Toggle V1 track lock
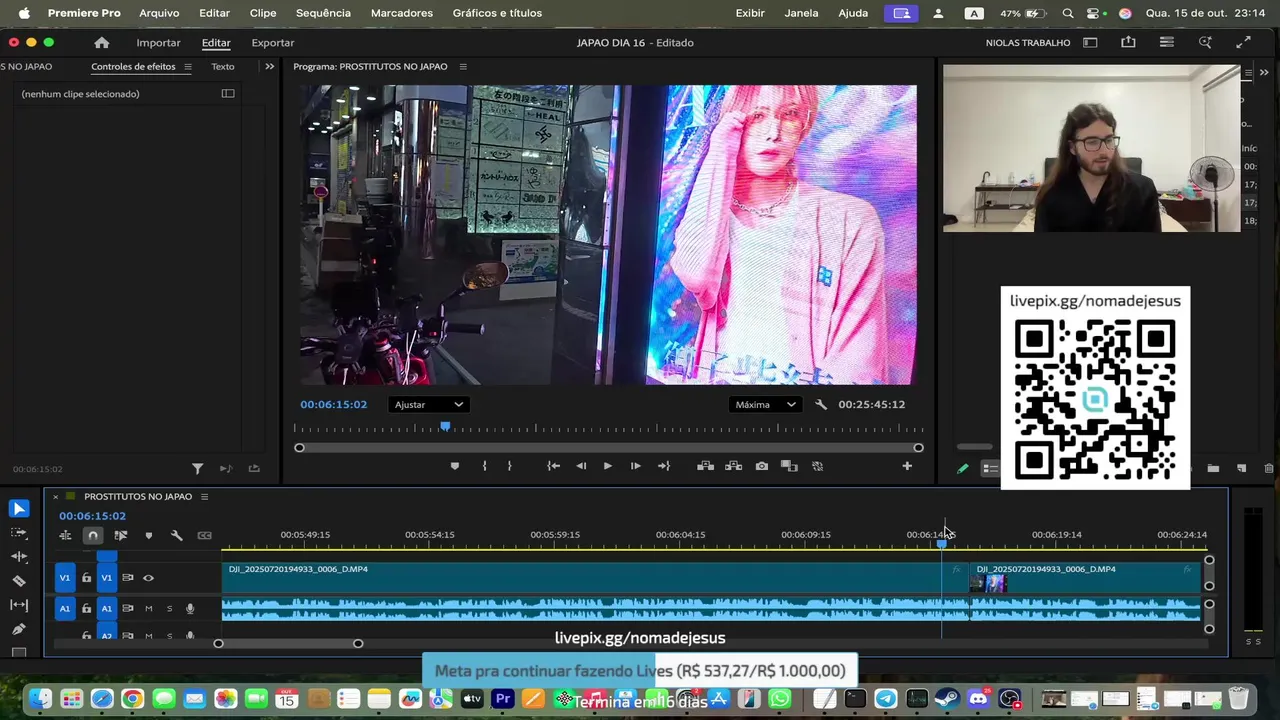Viewport: 1280px width, 720px height. [x=86, y=578]
